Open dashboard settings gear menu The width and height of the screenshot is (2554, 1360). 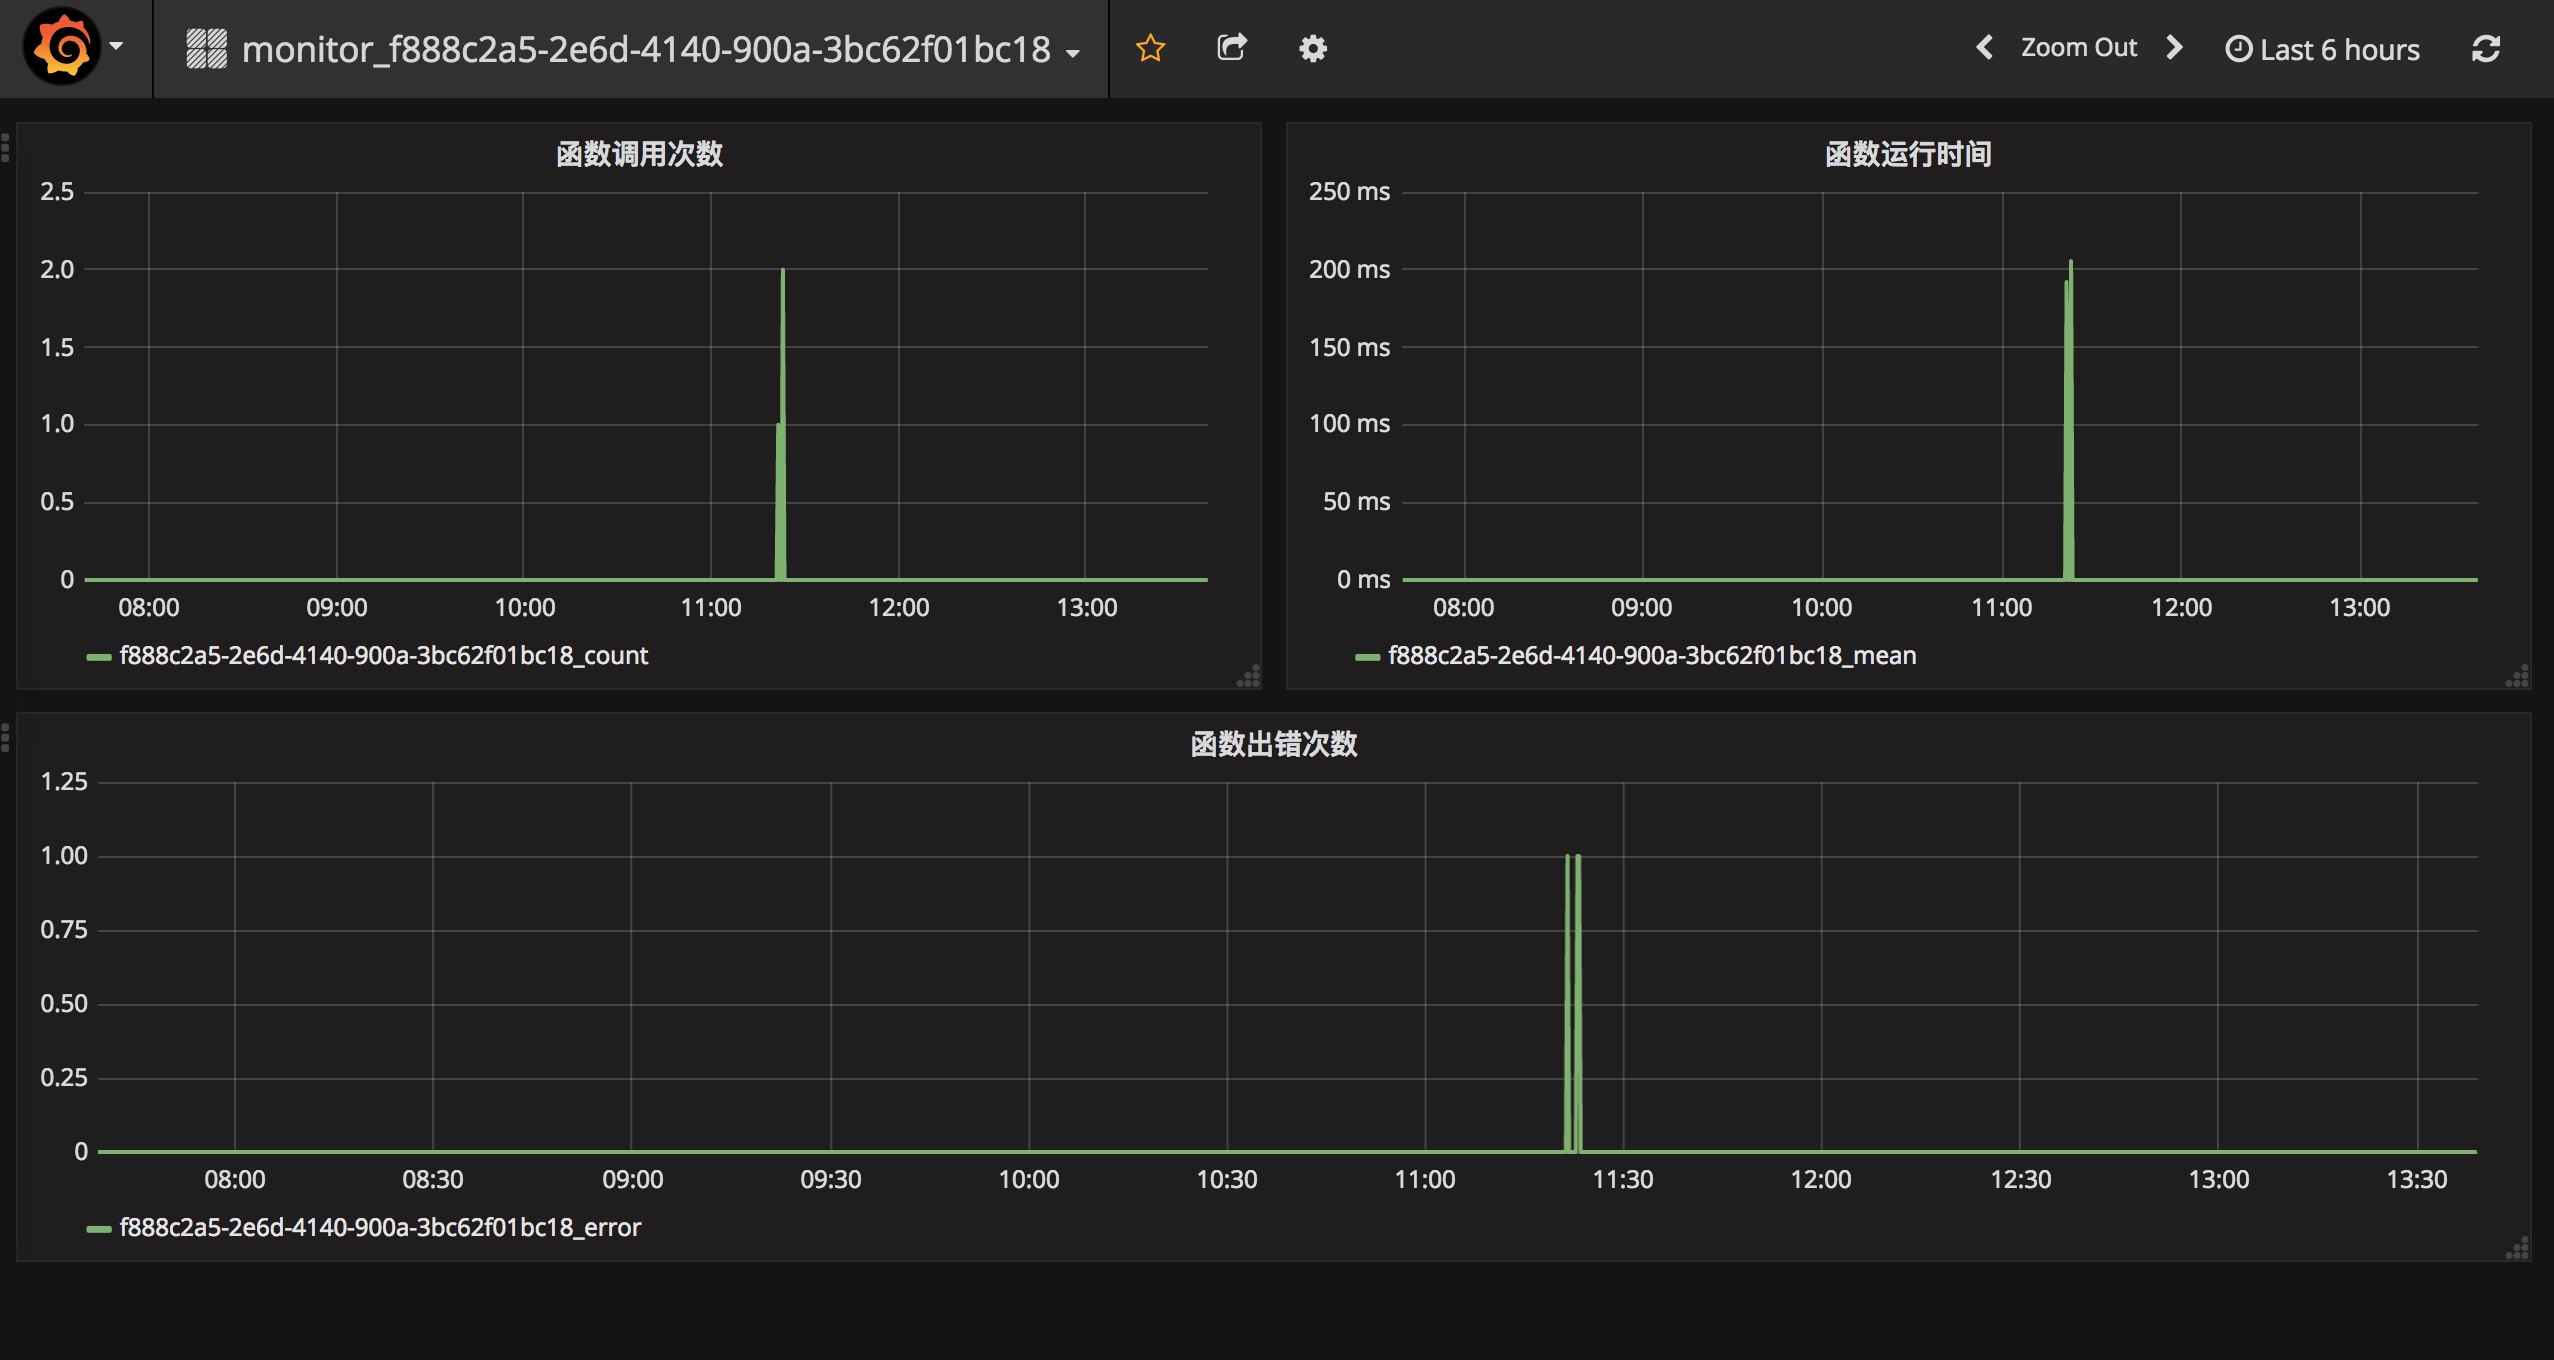coord(1312,48)
